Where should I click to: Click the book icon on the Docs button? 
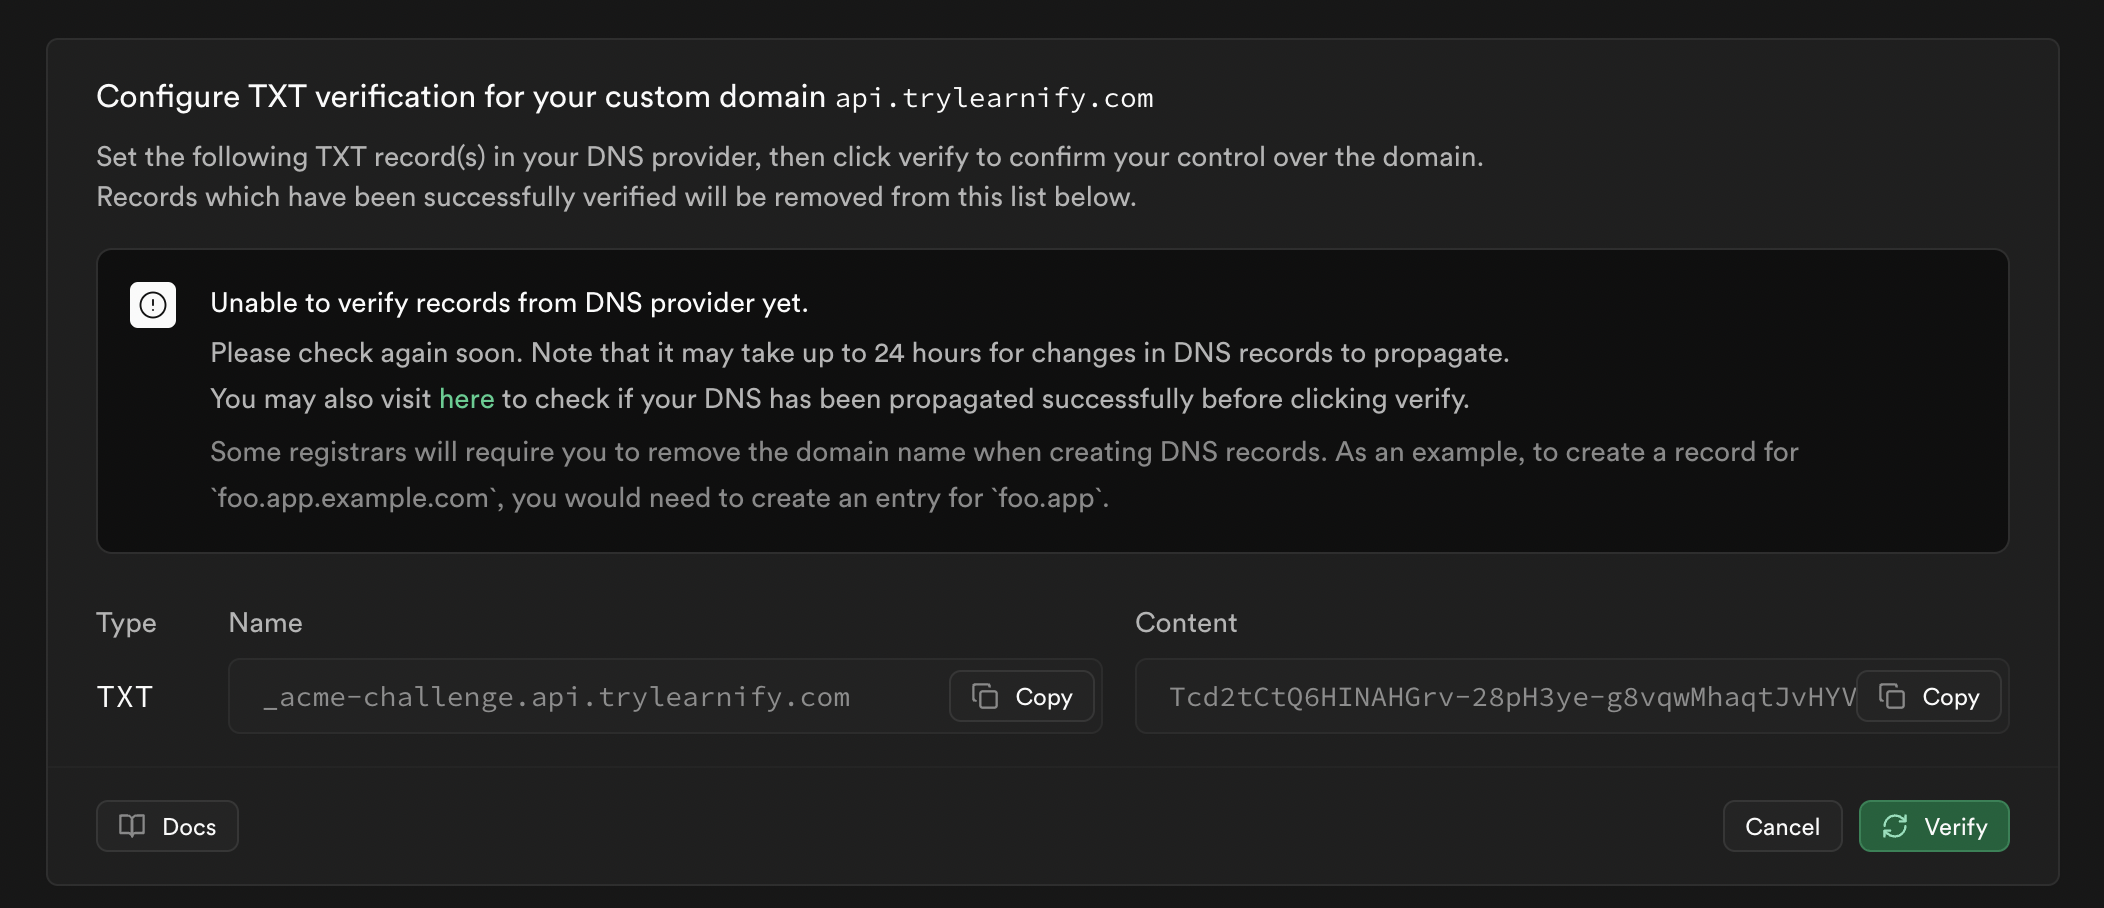point(132,826)
